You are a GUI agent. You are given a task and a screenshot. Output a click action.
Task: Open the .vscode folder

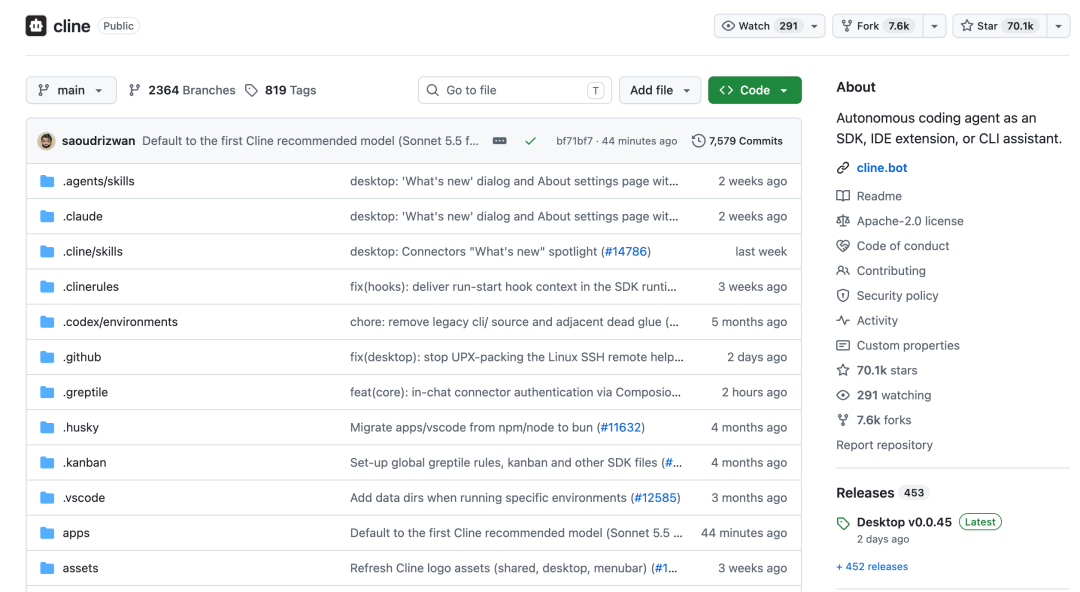point(83,498)
